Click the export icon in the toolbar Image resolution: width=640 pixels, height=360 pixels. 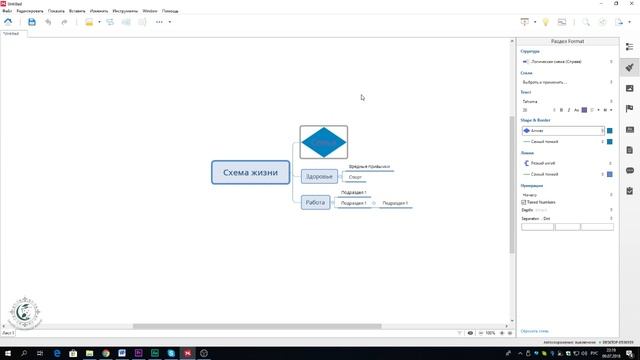point(619,22)
